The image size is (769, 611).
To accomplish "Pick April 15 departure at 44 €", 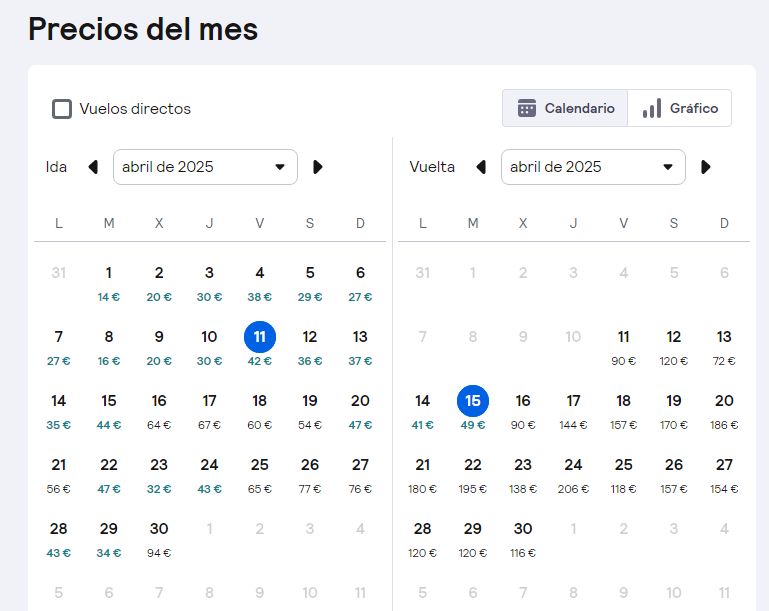I will coord(109,412).
